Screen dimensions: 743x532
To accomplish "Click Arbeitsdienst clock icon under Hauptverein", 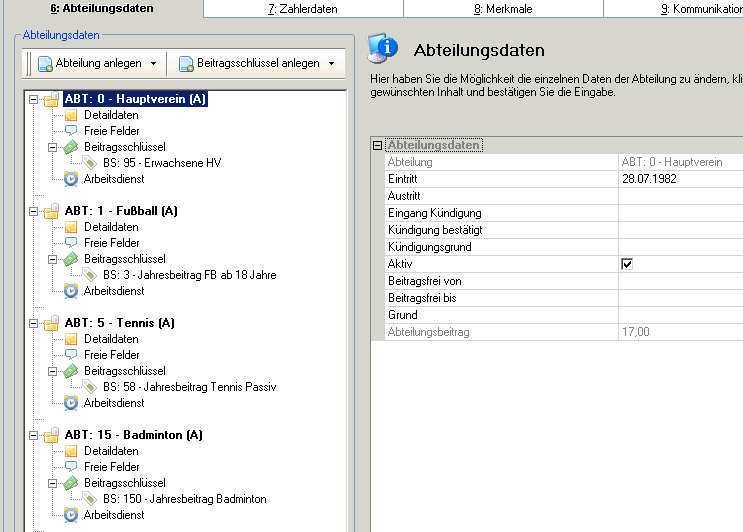I will 70,179.
